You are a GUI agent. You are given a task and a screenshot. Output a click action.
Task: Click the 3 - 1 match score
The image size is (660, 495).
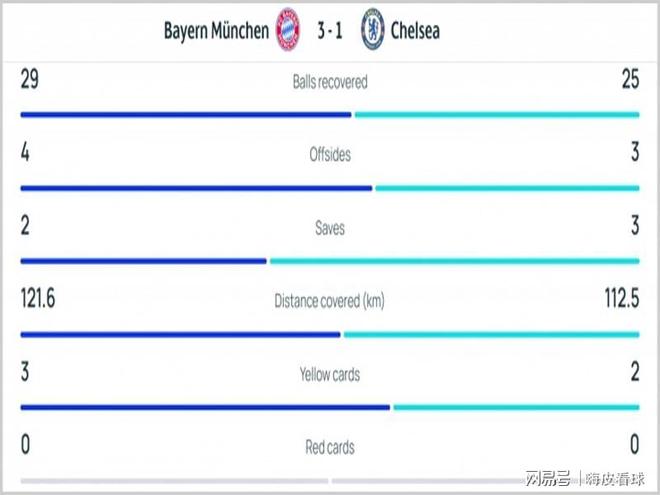tap(330, 30)
